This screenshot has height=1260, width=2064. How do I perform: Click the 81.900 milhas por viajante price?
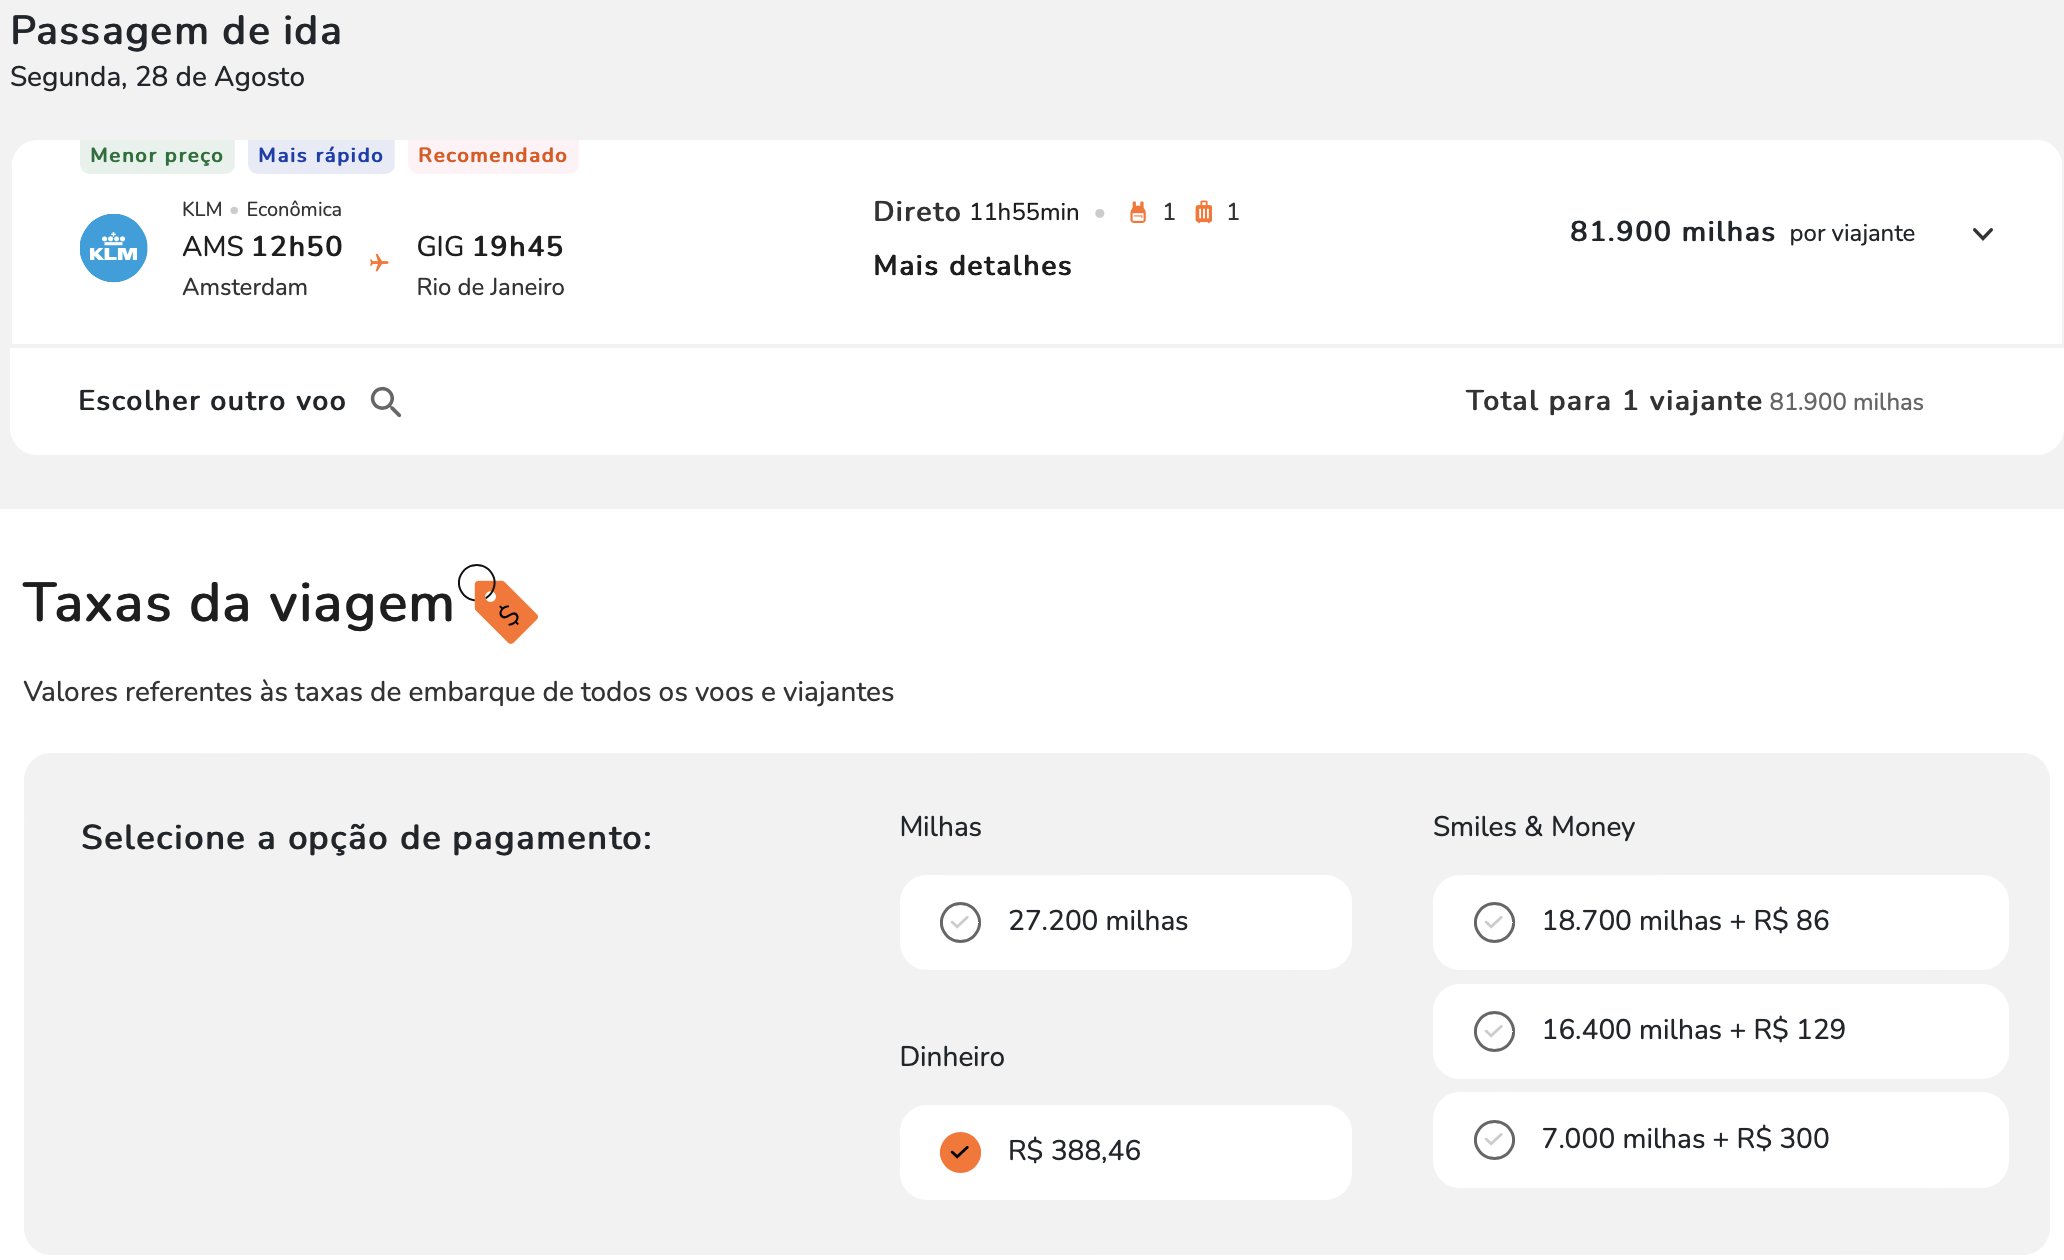point(1741,233)
